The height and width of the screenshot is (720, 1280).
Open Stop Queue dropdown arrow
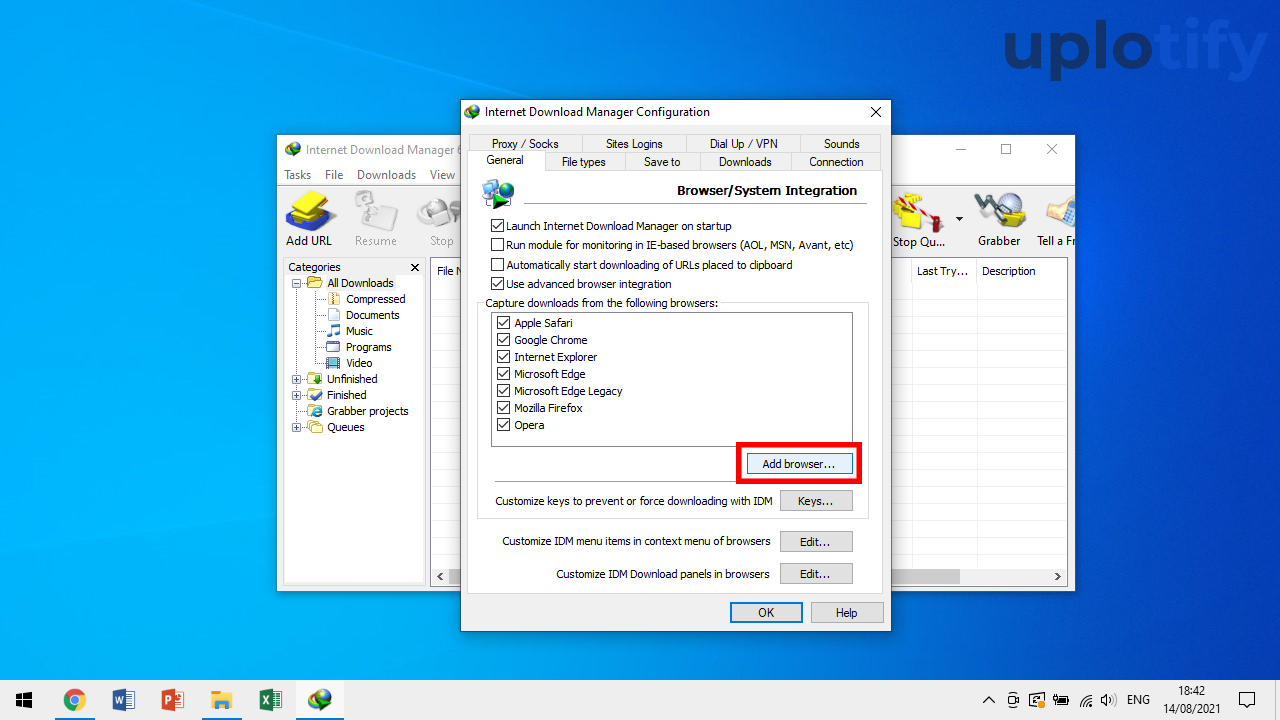pyautogui.click(x=959, y=219)
